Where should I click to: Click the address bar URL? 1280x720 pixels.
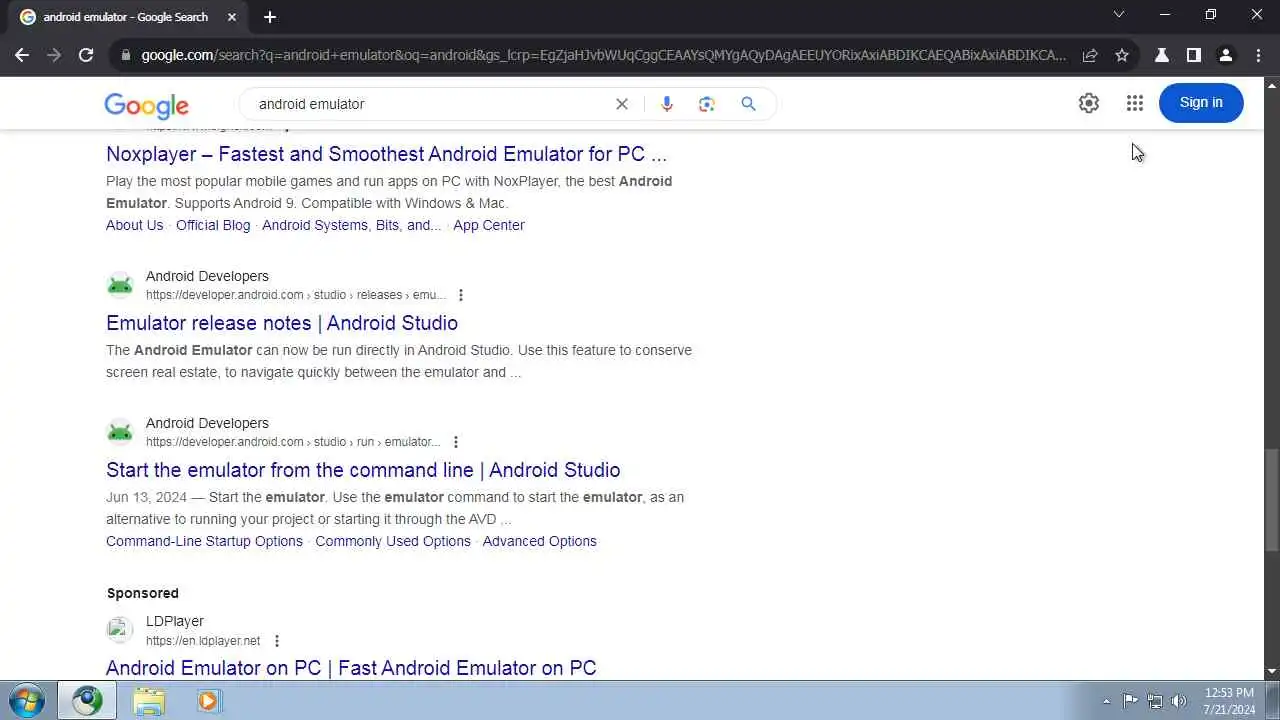click(x=603, y=55)
